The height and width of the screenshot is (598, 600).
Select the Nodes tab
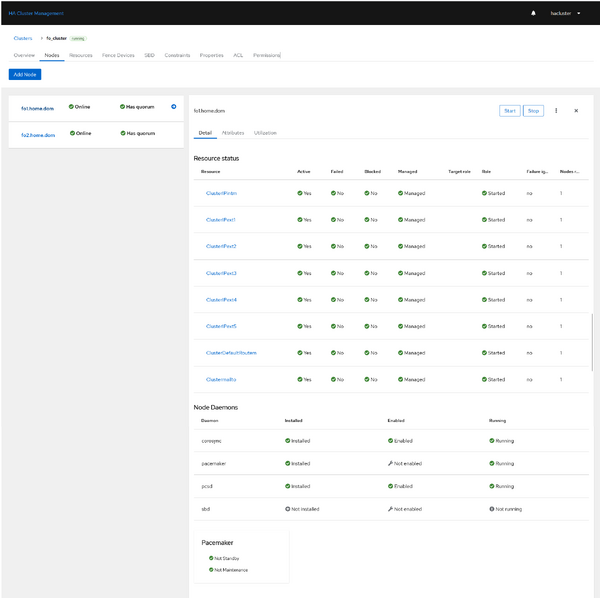point(52,55)
